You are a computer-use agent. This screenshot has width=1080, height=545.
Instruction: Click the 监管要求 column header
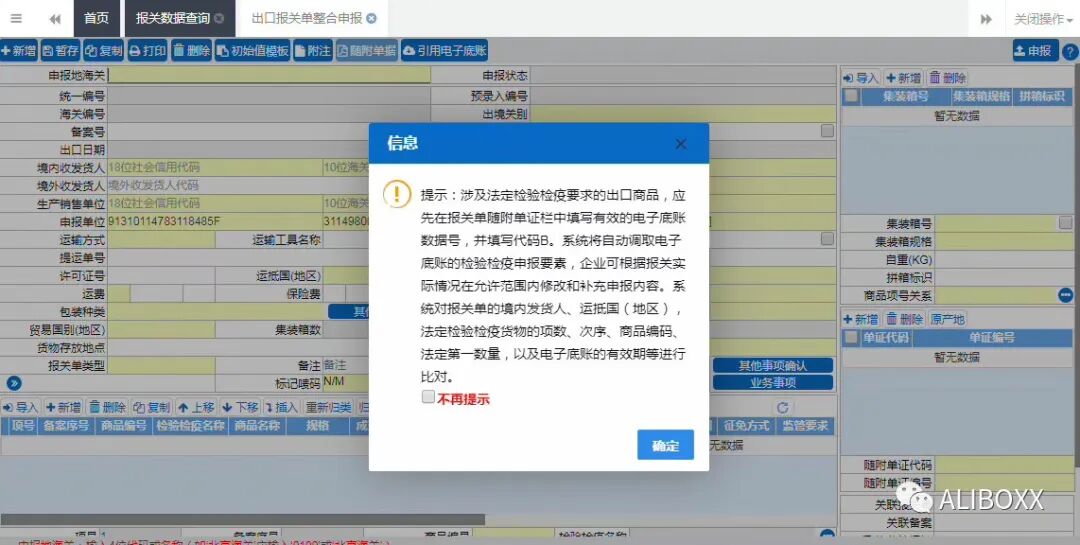click(x=804, y=426)
